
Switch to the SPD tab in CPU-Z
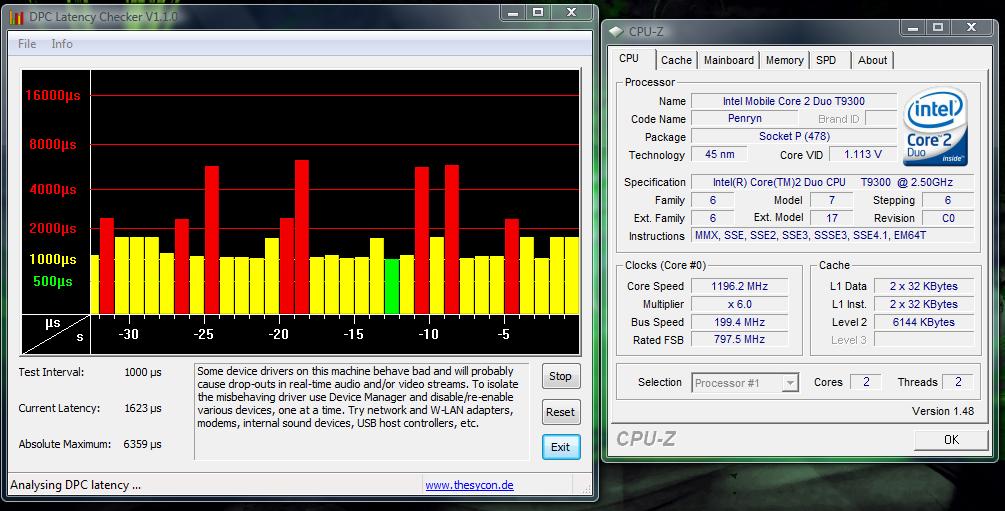[826, 60]
